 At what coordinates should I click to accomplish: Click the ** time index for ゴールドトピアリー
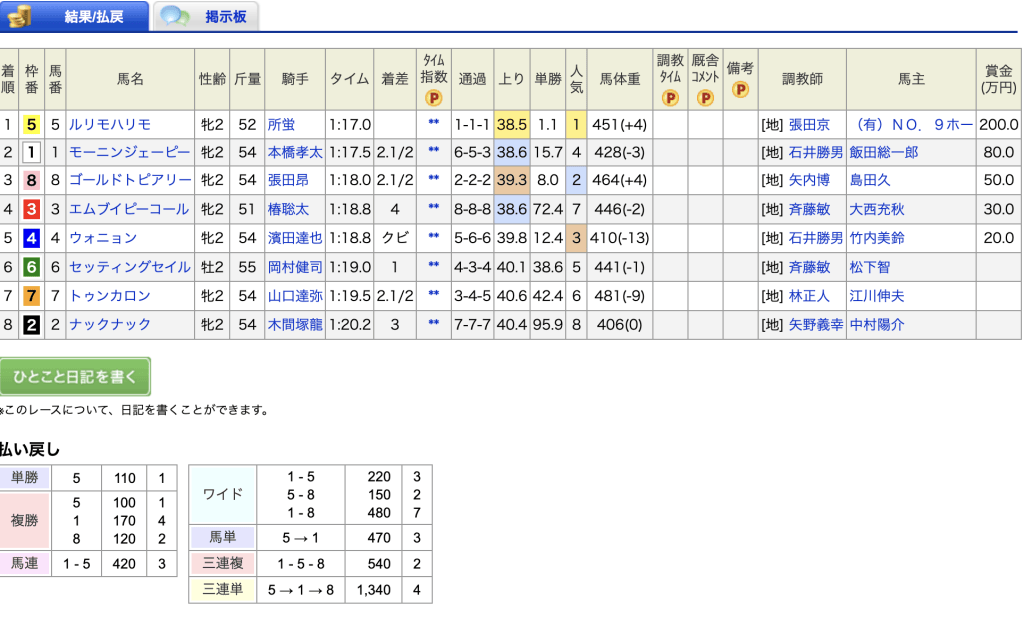[434, 179]
